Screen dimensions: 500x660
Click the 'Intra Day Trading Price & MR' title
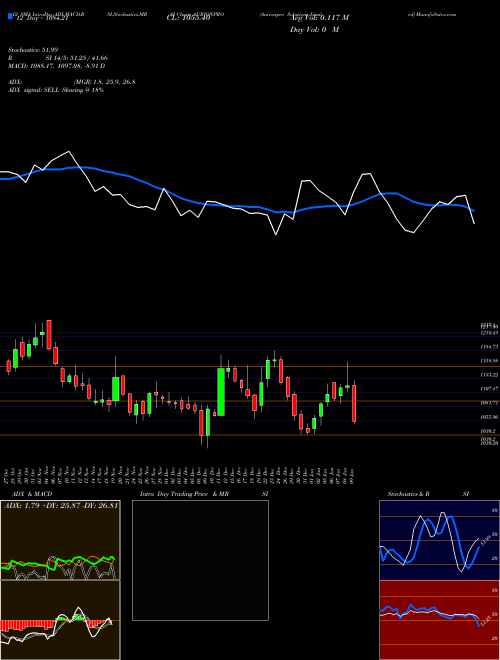click(x=185, y=494)
